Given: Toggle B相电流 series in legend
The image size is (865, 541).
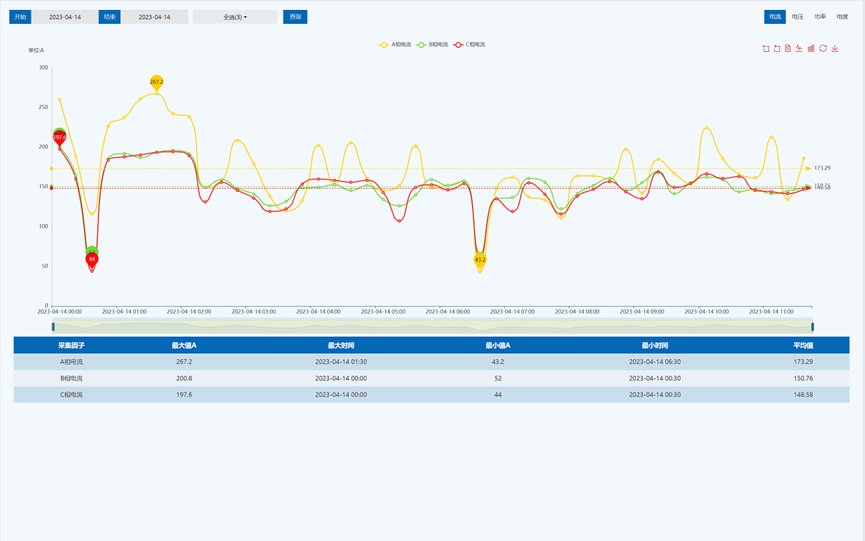Looking at the screenshot, I should click(432, 45).
